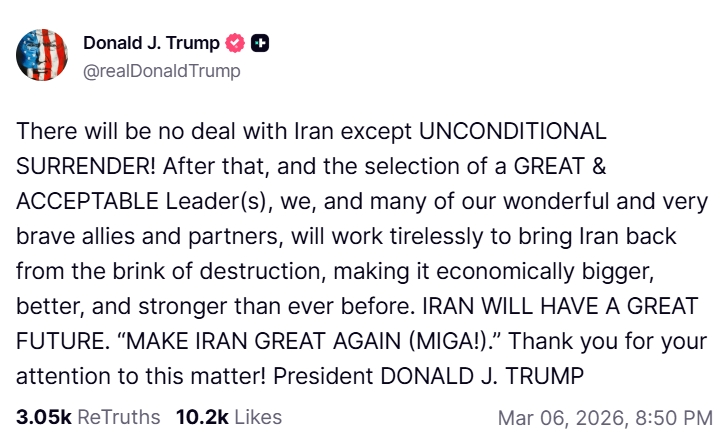View the 3.05k ReTruths list
This screenshot has height=441, width=726.
[x=89, y=417]
